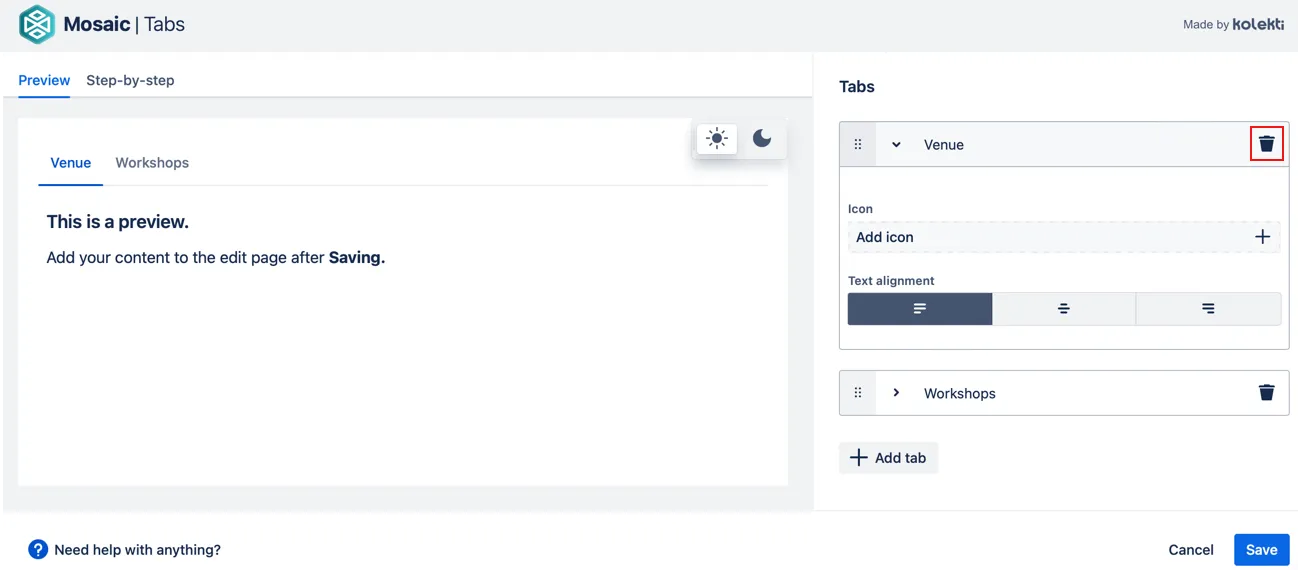Grab the Workshops row drag handle
Image resolution: width=1298 pixels, height=570 pixels.
(x=858, y=393)
